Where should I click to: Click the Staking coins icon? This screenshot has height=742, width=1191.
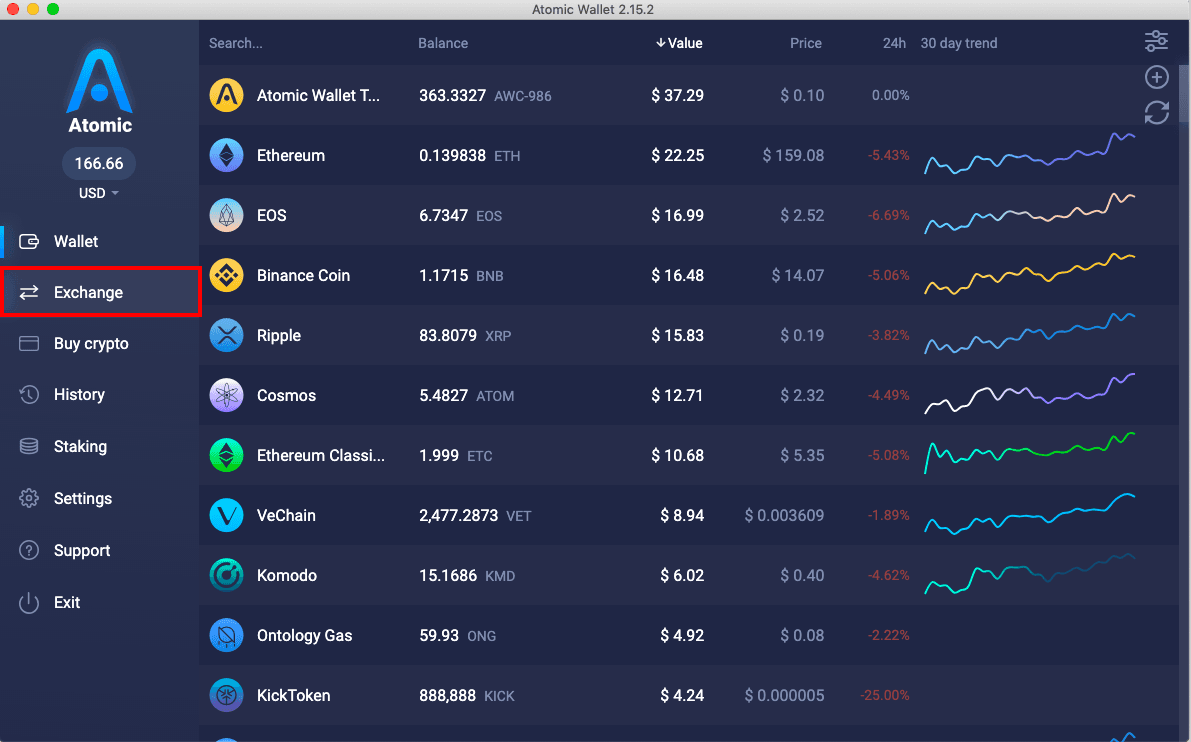[29, 447]
